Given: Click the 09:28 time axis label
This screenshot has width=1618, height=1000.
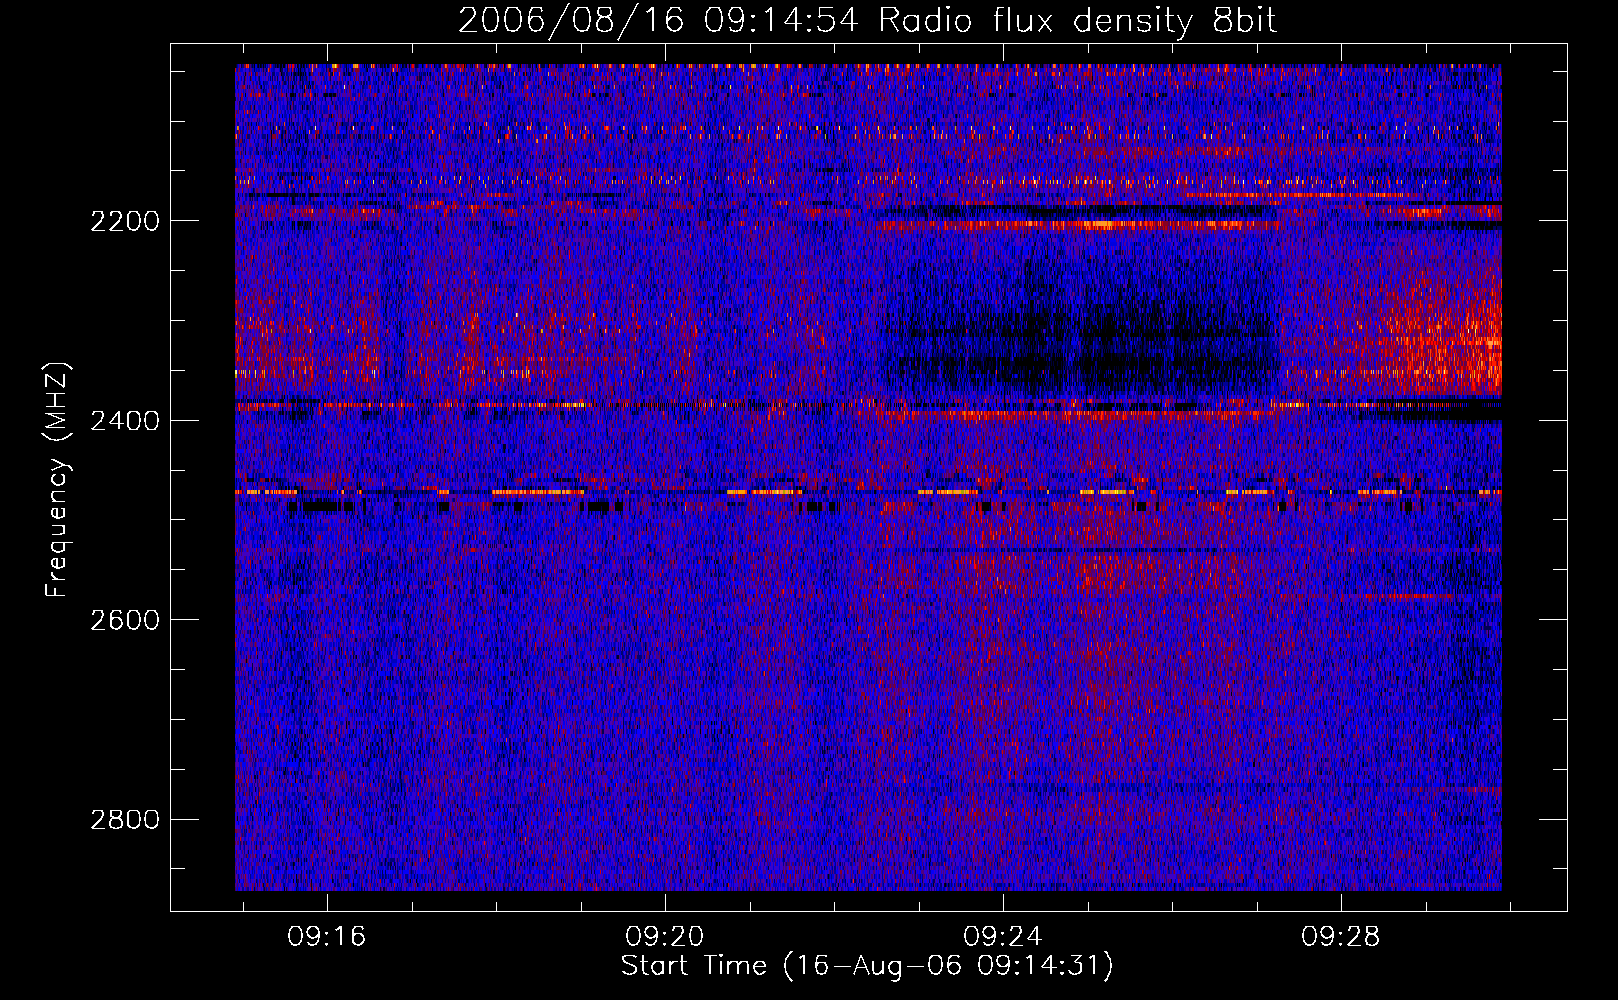Looking at the screenshot, I should (x=1340, y=937).
